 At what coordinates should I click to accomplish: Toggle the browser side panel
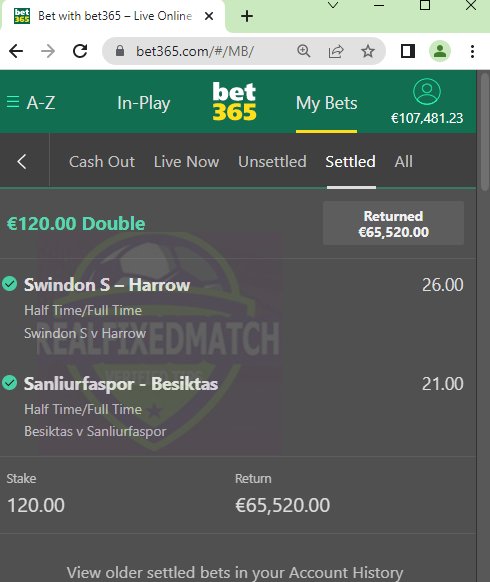pos(408,51)
